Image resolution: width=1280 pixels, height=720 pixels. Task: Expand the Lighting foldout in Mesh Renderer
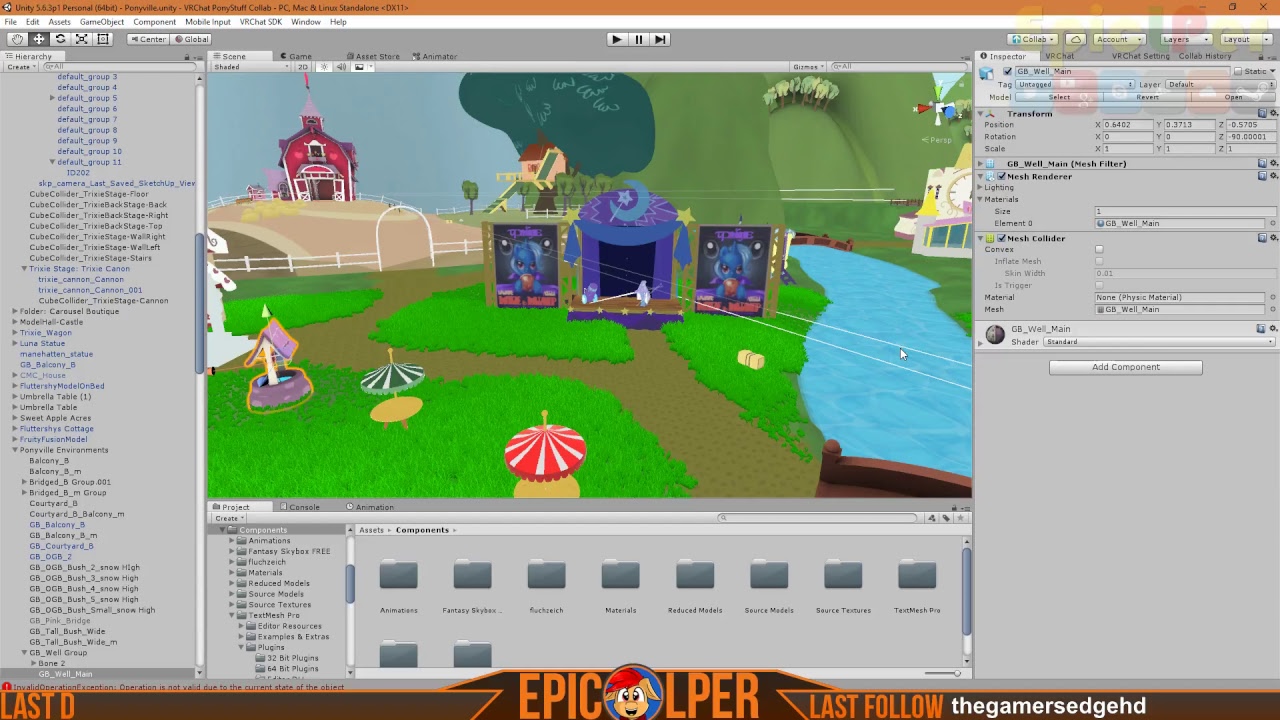click(981, 188)
